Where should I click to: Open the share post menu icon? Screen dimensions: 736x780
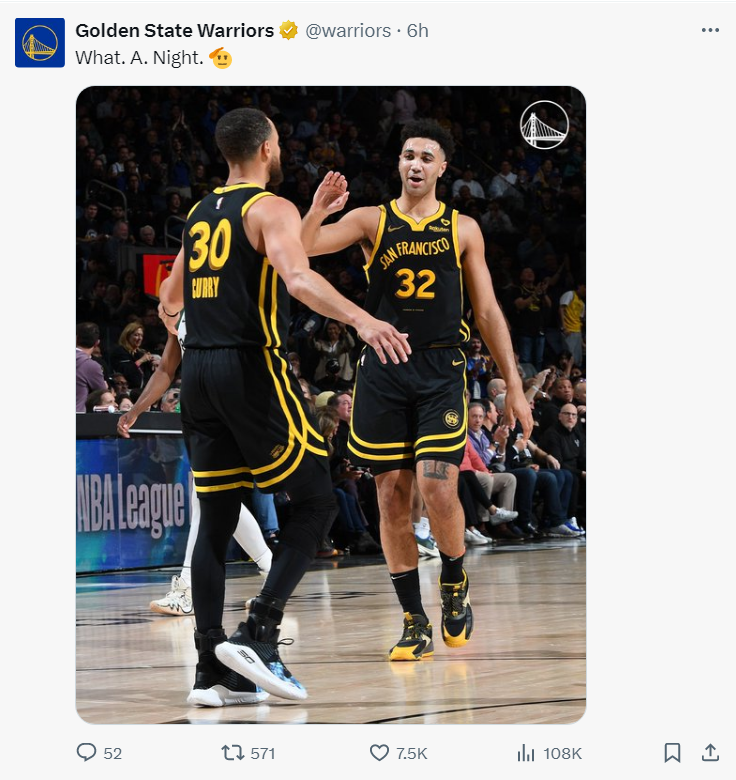tap(710, 752)
